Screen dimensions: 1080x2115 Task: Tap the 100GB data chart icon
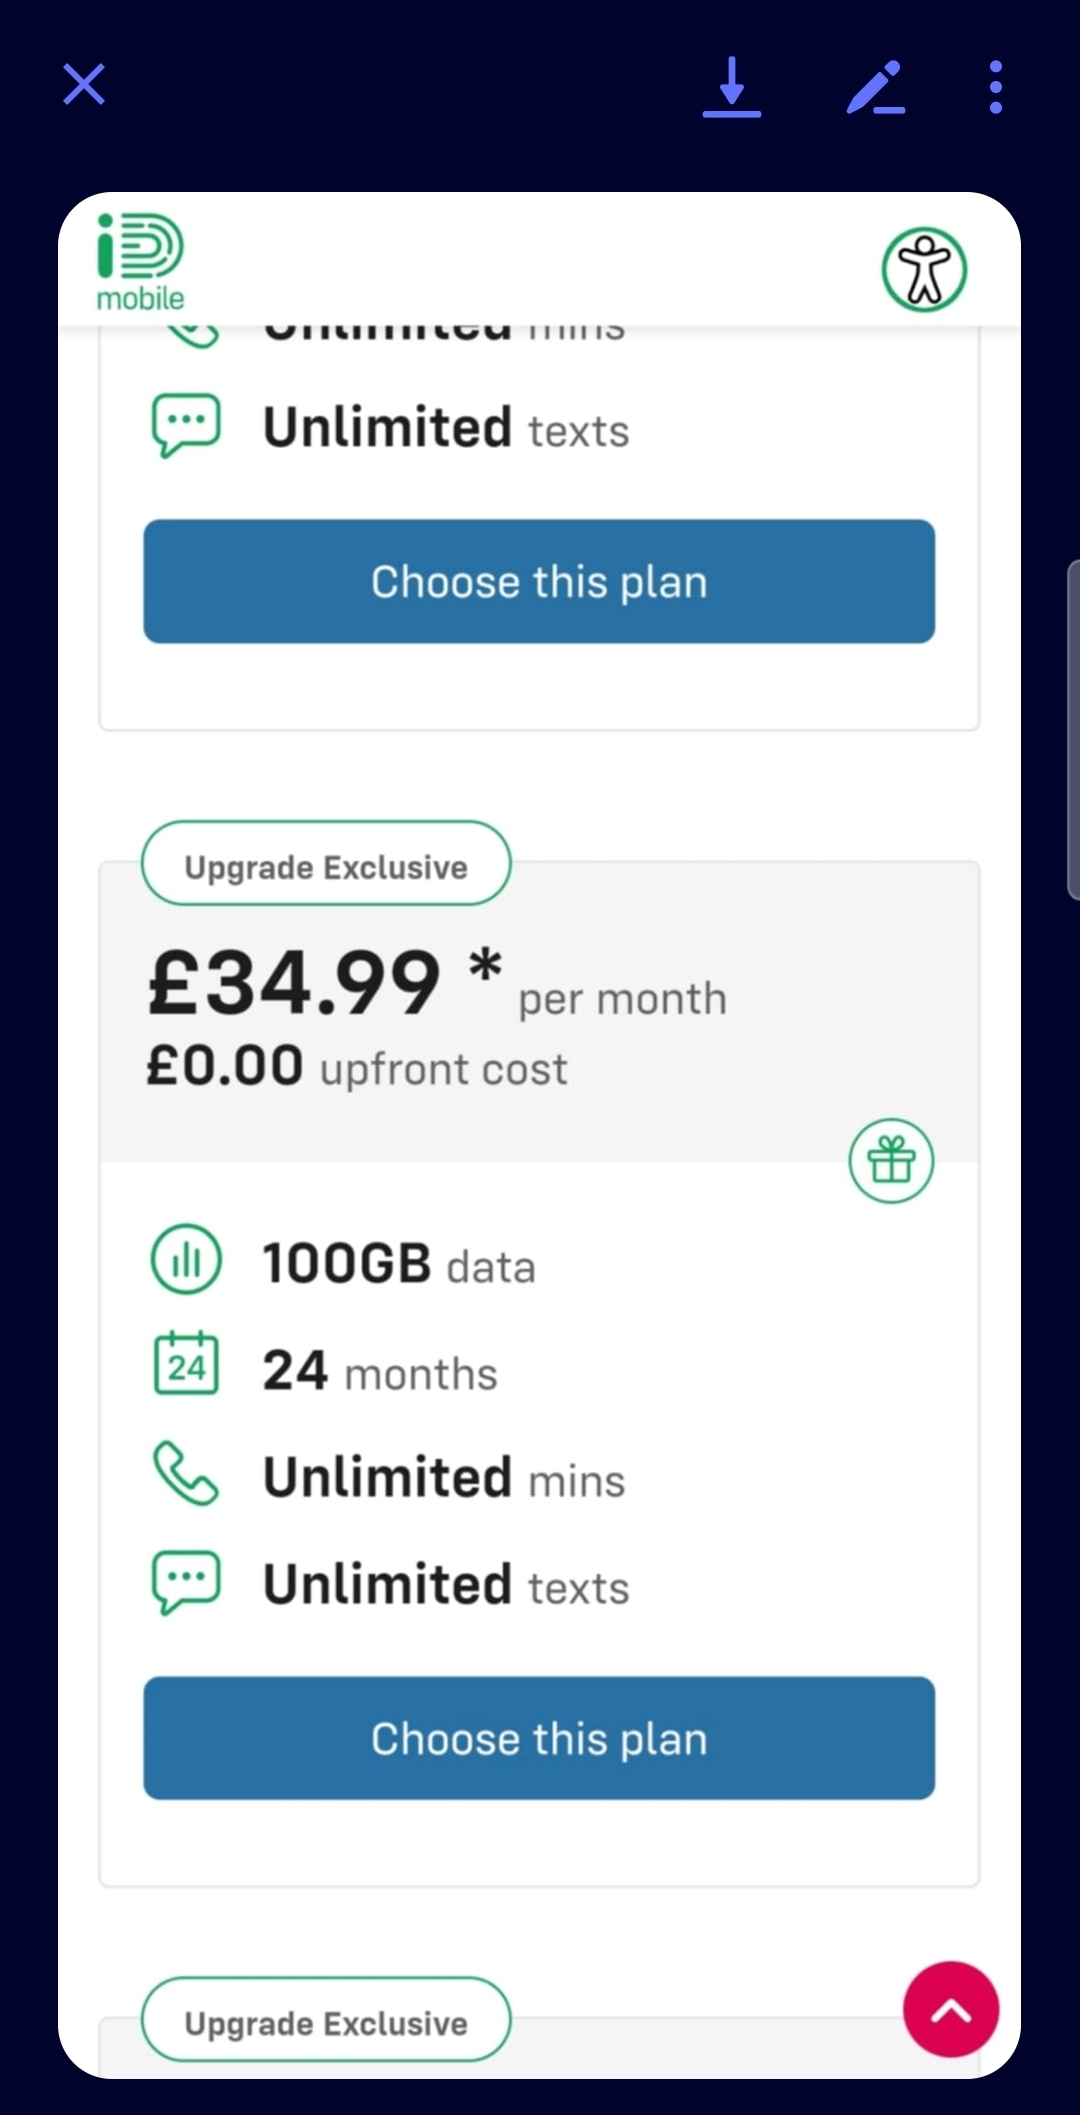[186, 1260]
